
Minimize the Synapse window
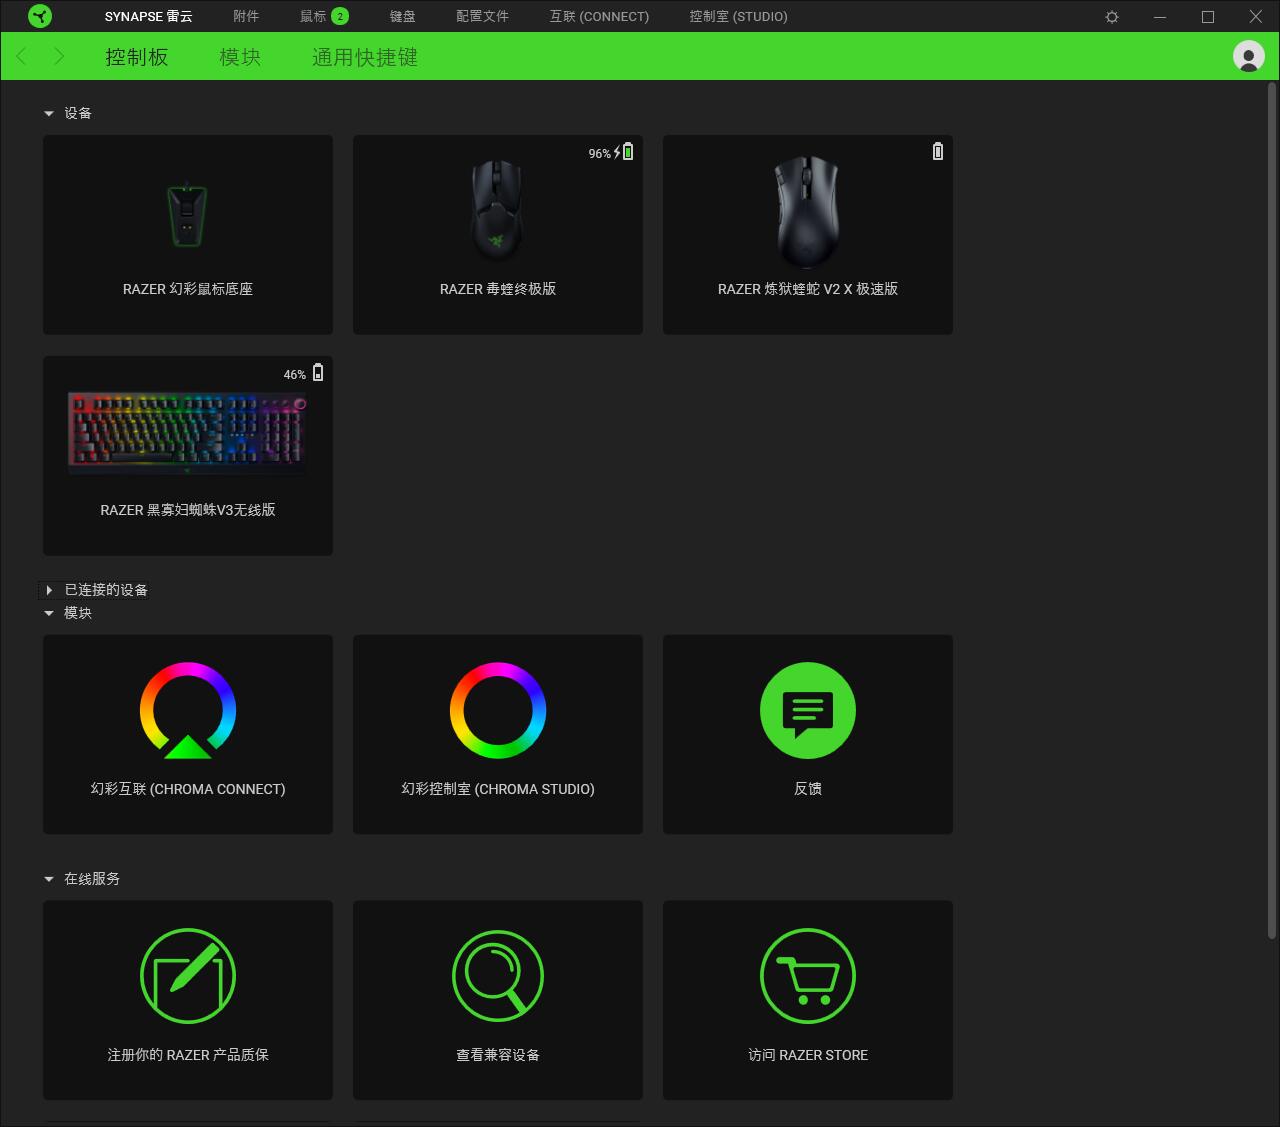[x=1160, y=17]
